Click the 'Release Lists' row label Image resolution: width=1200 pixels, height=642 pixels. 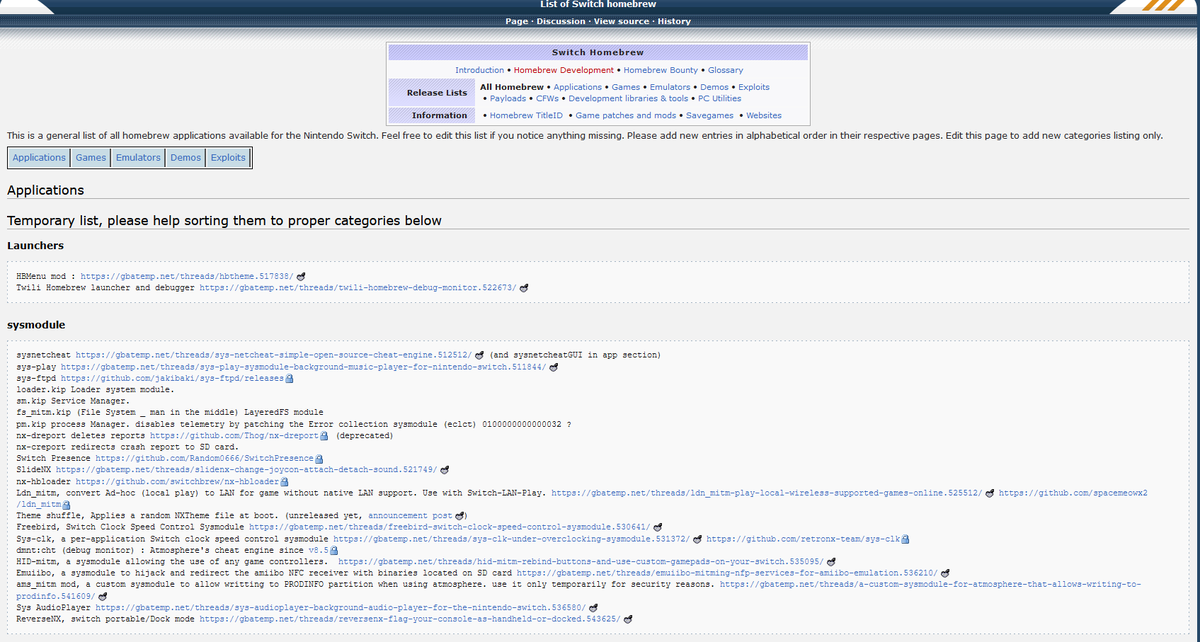coord(437,92)
